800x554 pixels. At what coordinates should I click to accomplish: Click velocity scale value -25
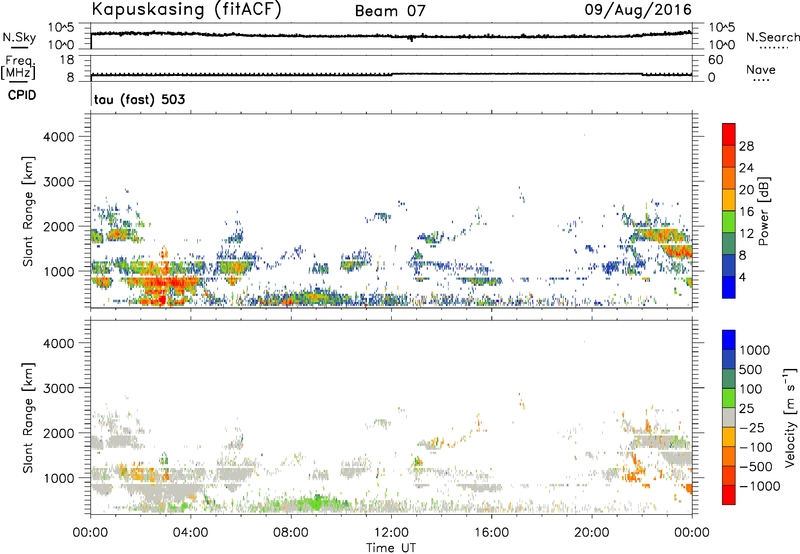point(752,427)
